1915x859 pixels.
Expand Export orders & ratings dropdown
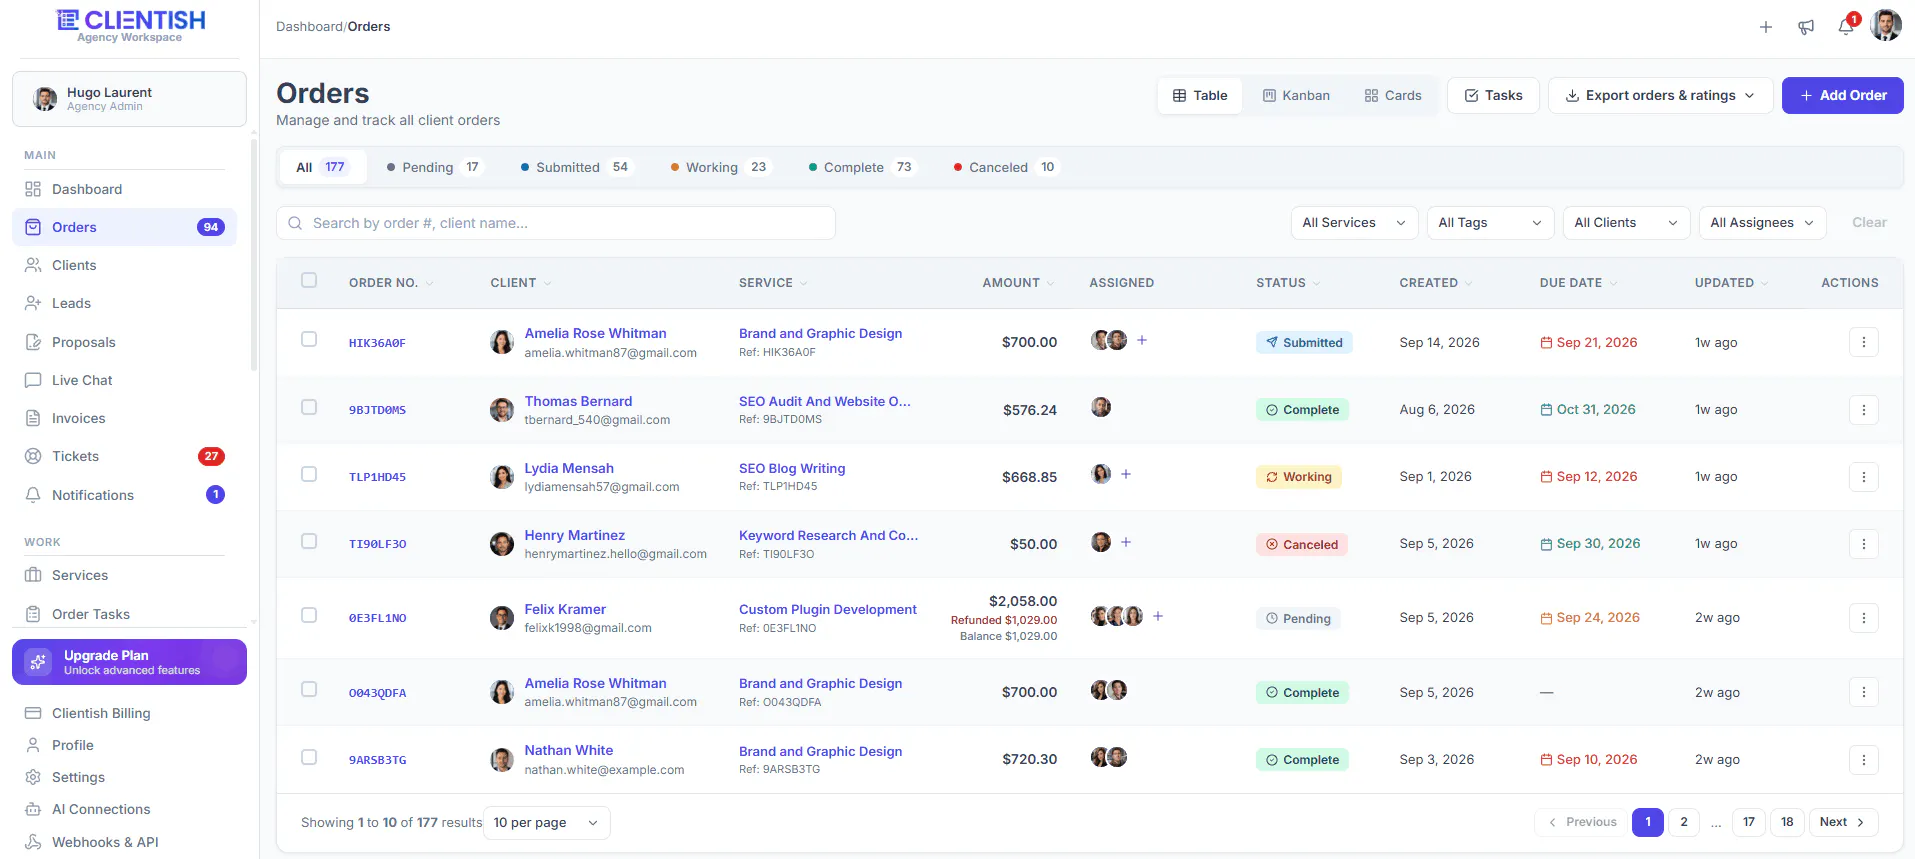click(1660, 96)
